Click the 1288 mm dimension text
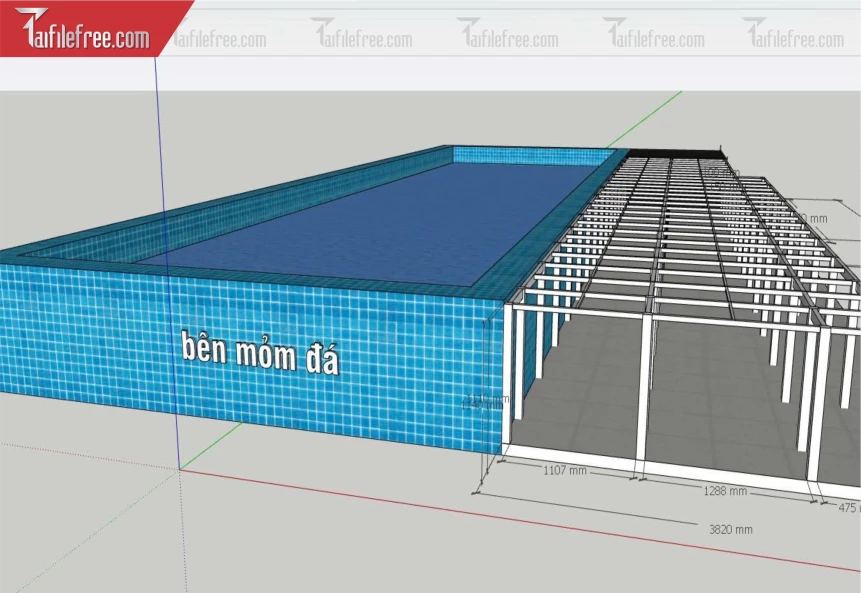The height and width of the screenshot is (593, 861). coord(725,491)
